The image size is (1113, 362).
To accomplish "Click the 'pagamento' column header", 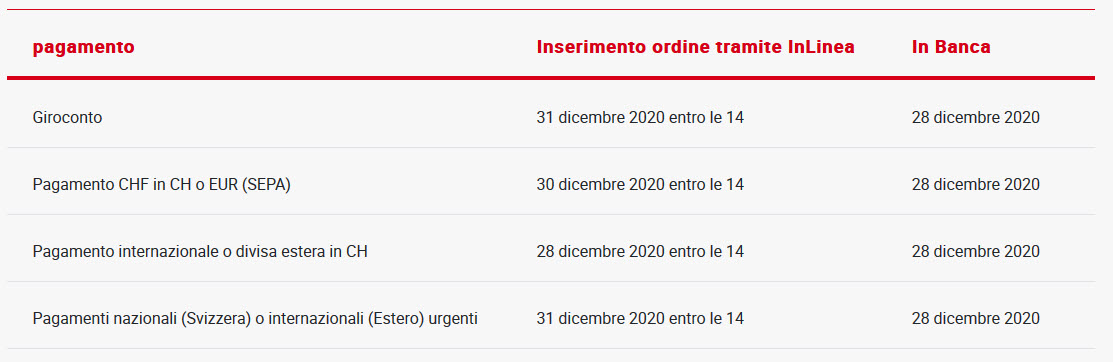I will (x=83, y=48).
